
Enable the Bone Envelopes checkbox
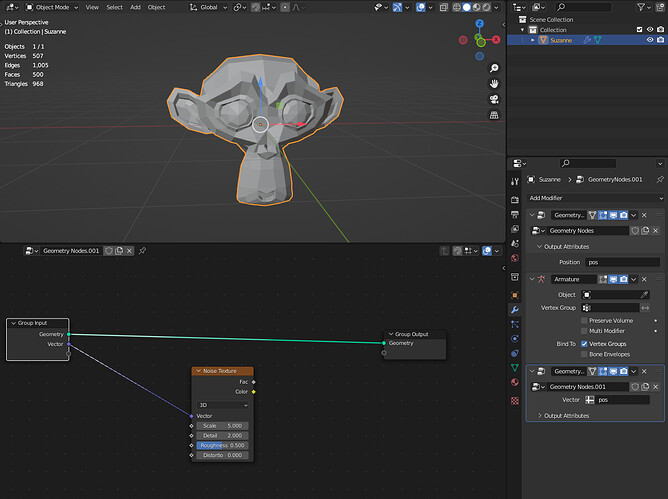584,354
